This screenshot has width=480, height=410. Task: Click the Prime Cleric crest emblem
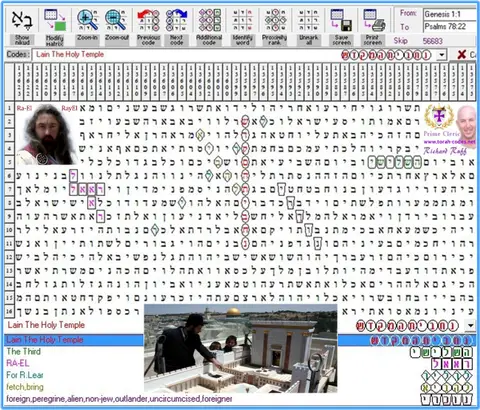click(439, 116)
